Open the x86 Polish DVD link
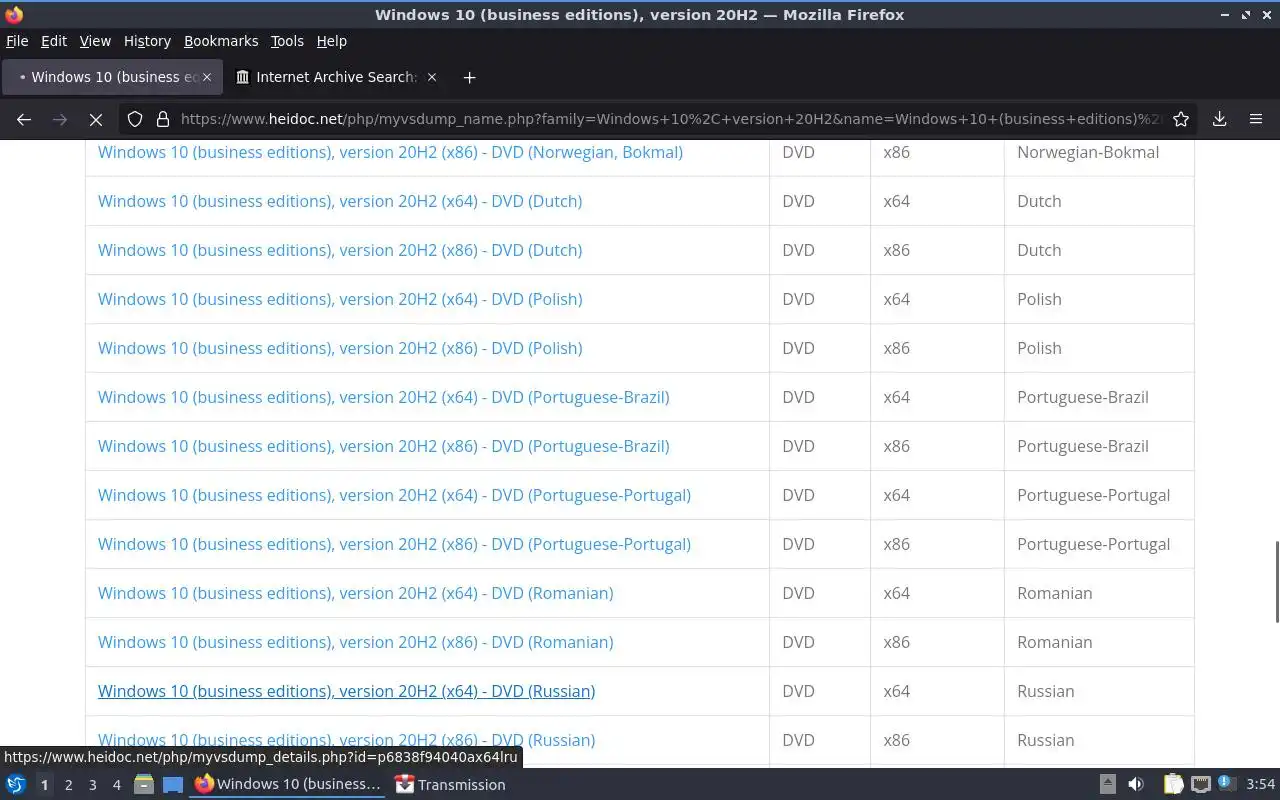Screen dimensions: 1280x800 coord(340,348)
